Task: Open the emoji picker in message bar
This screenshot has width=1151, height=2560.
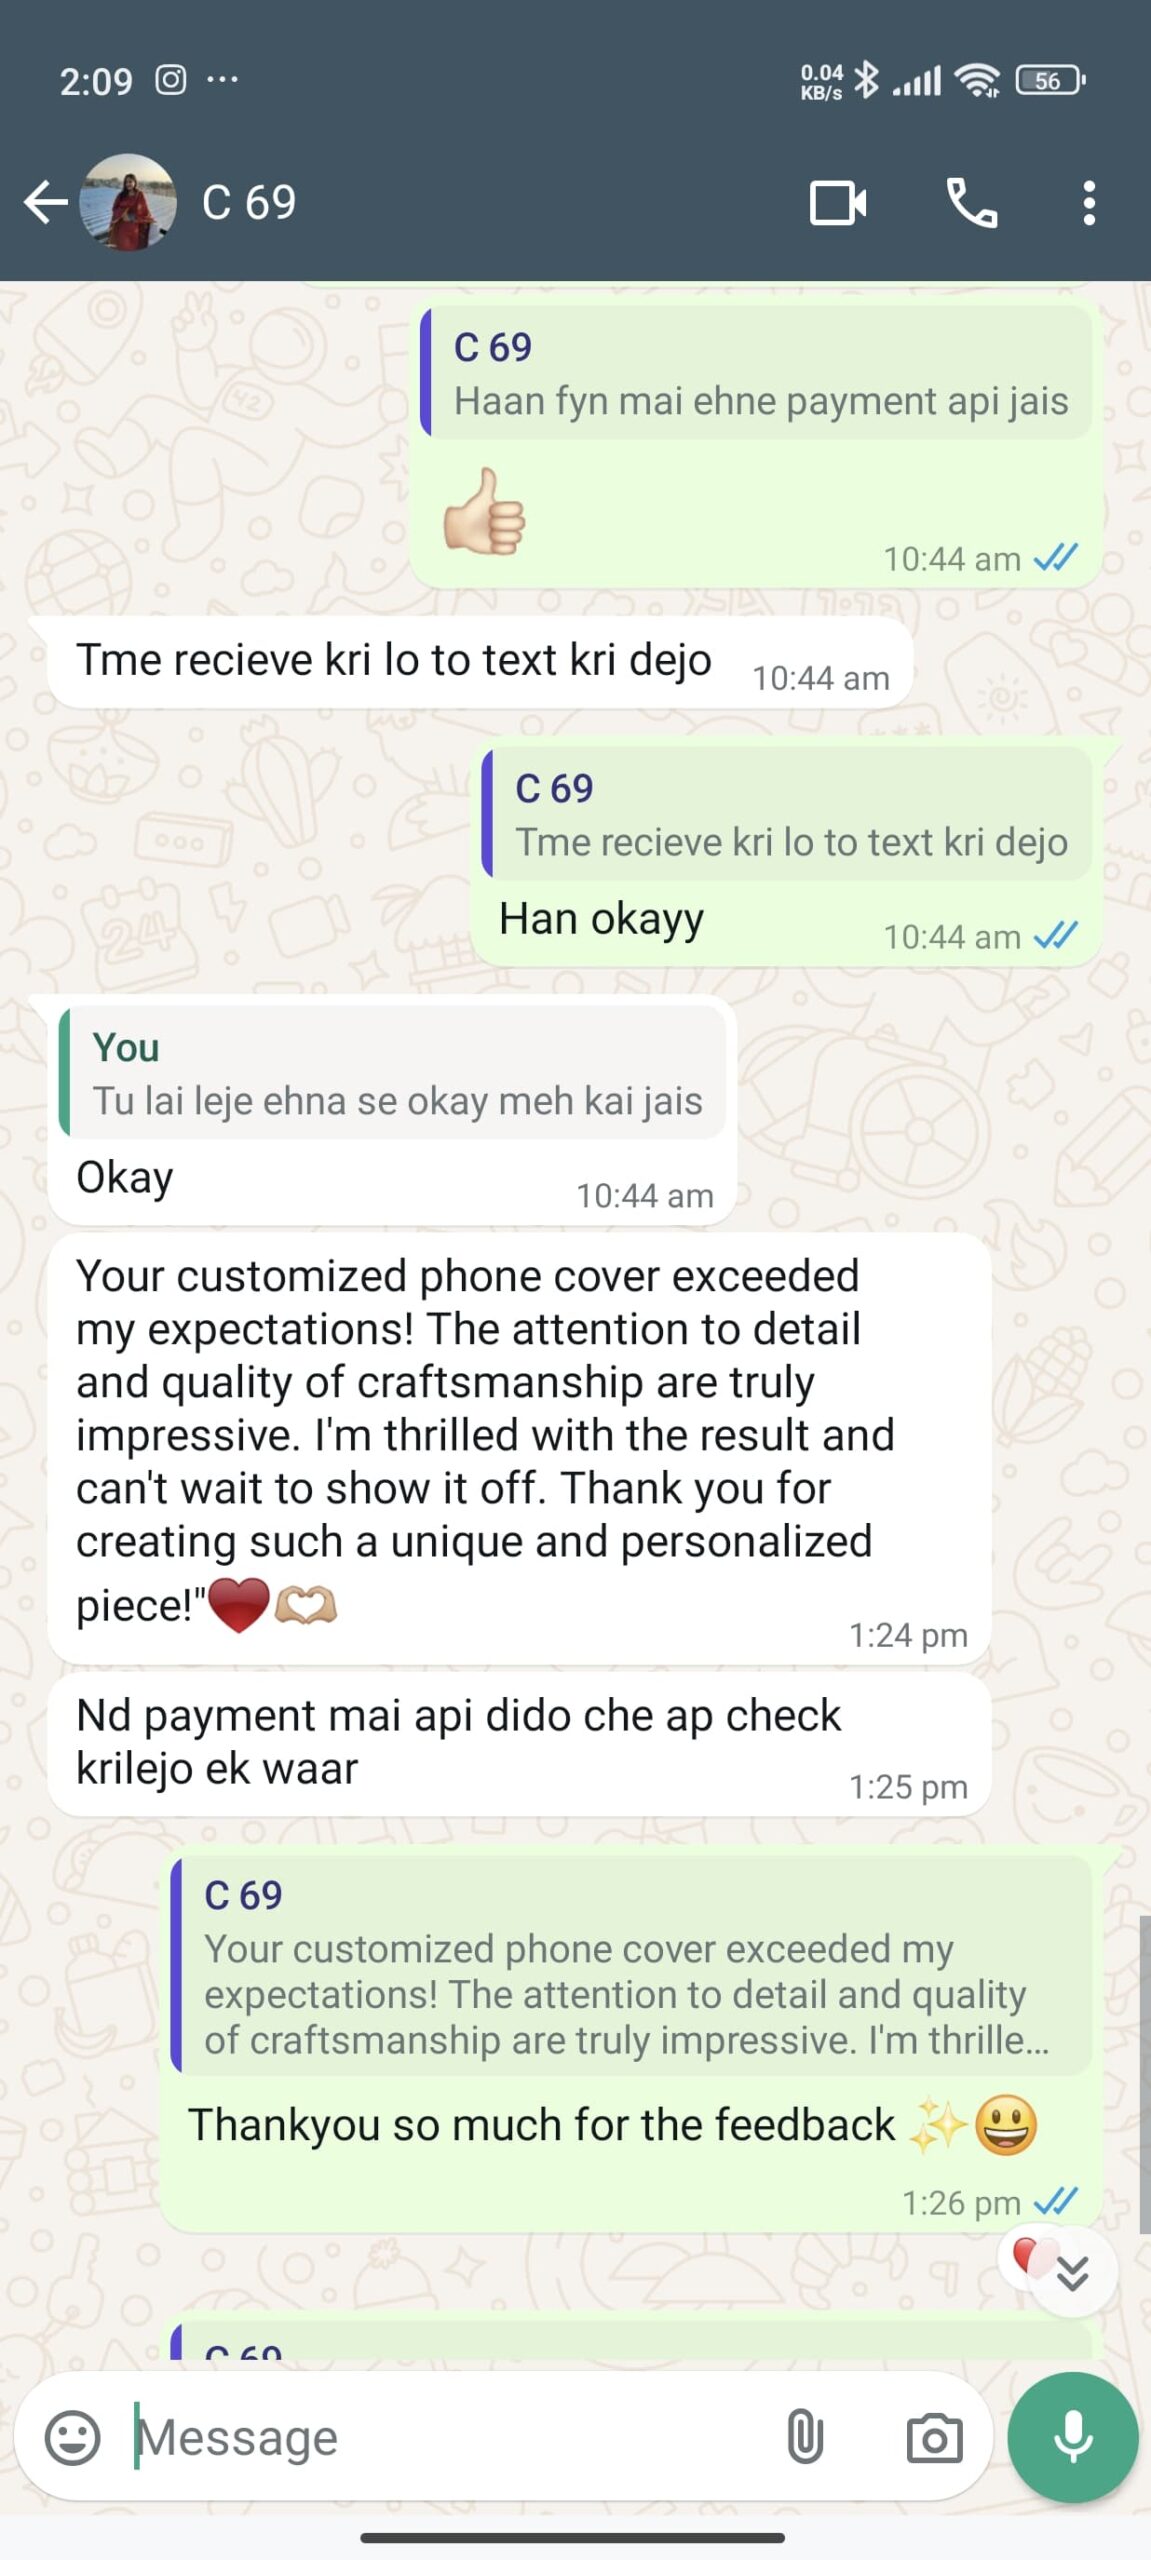Action: [72, 2437]
